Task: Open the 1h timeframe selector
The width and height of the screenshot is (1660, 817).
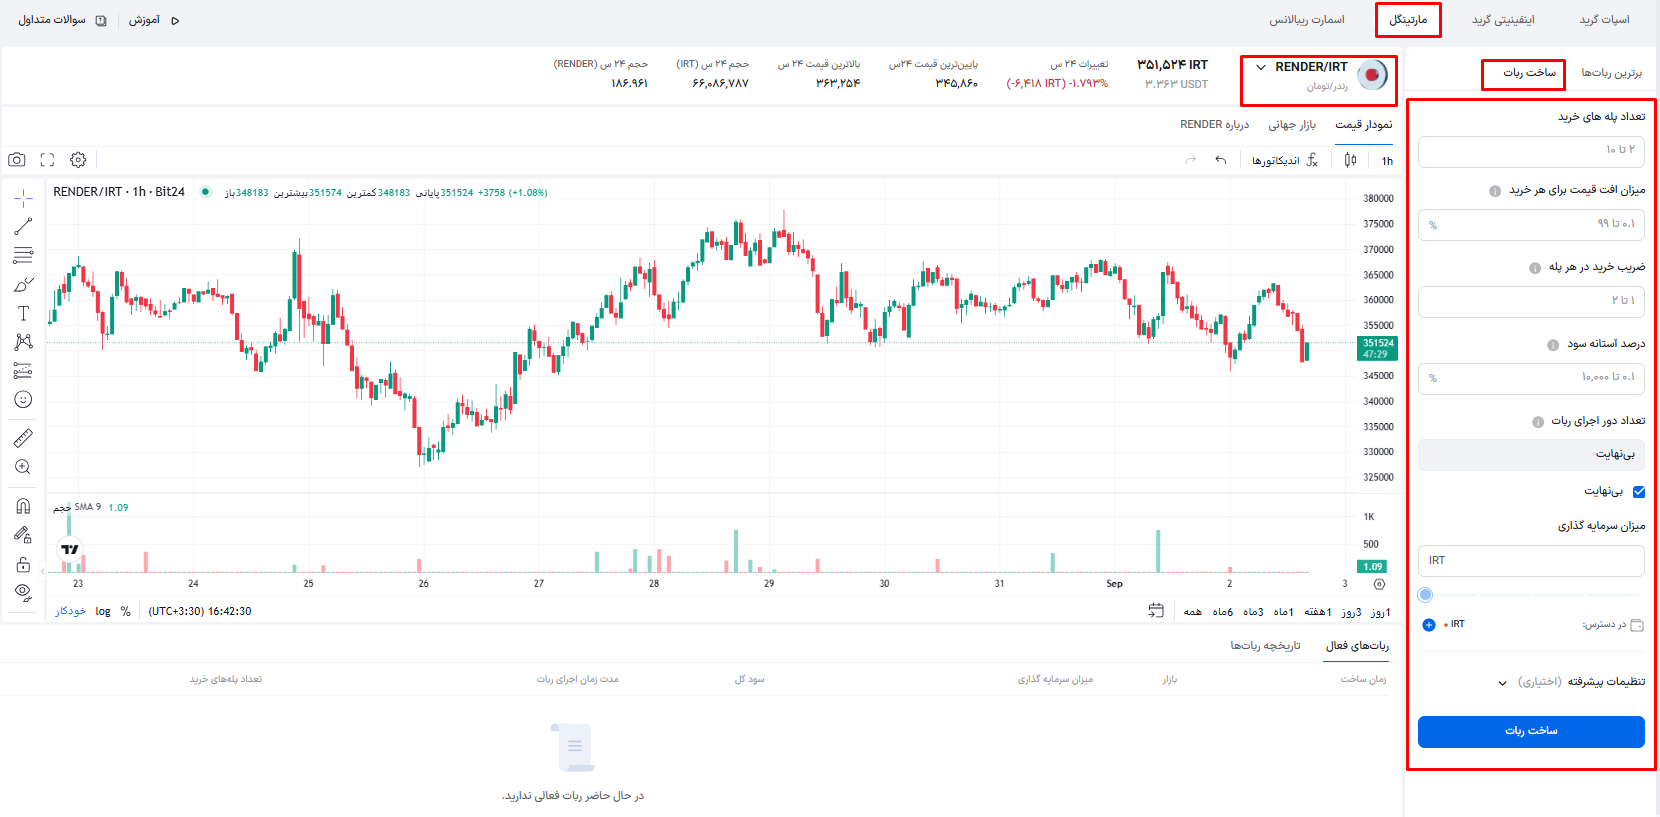Action: [1387, 161]
